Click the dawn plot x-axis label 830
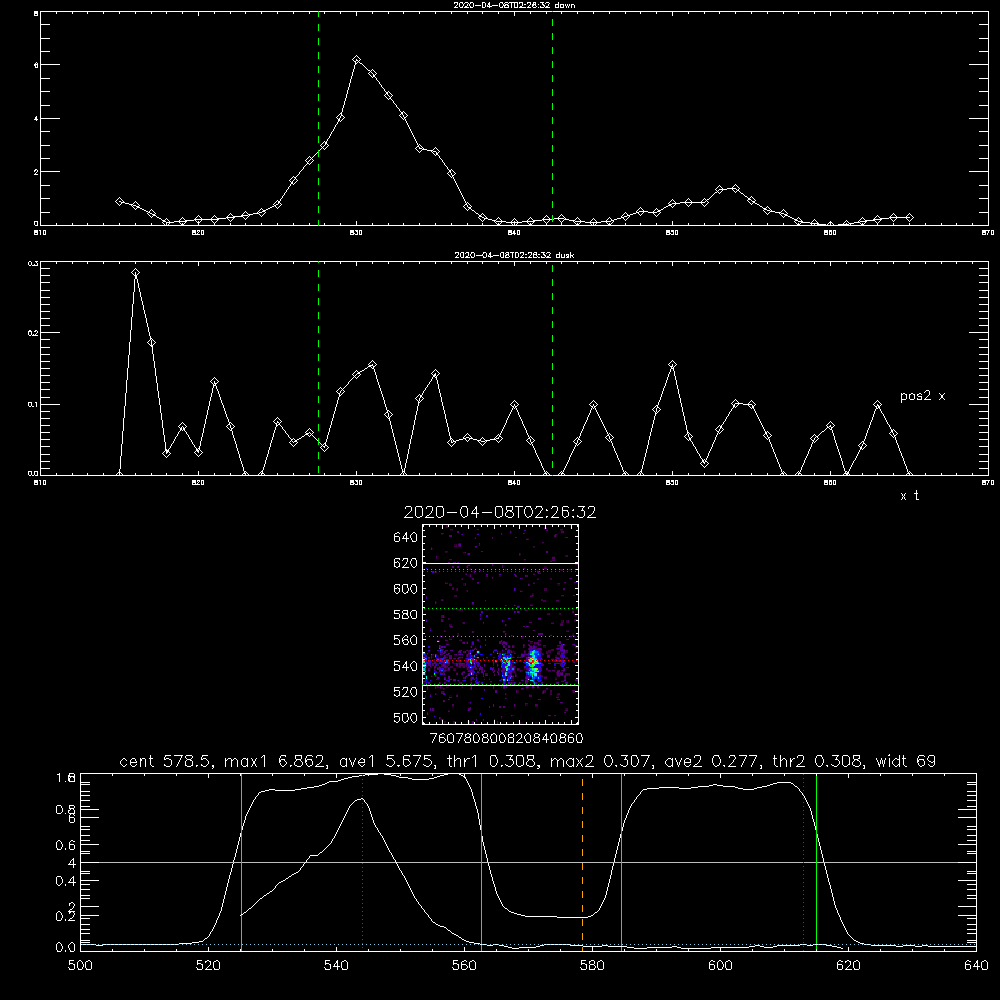 pyautogui.click(x=356, y=233)
